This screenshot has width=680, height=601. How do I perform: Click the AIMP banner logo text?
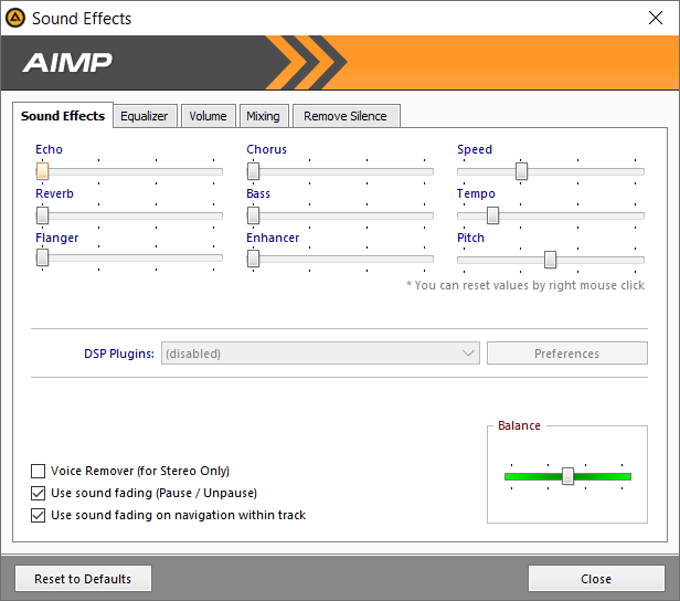(x=68, y=63)
